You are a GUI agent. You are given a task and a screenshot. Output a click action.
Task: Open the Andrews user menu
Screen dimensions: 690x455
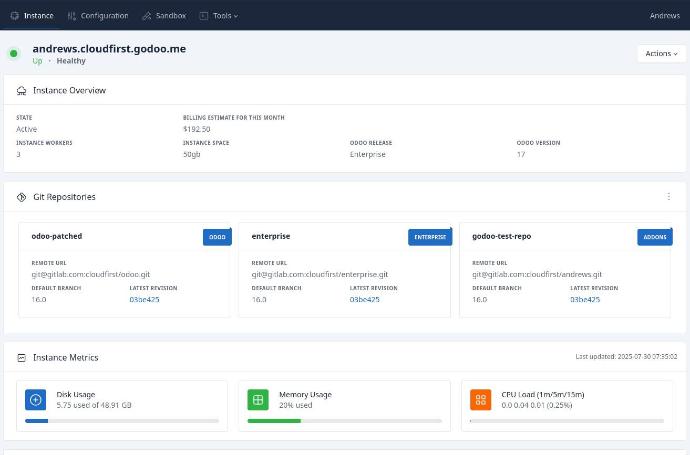664,16
